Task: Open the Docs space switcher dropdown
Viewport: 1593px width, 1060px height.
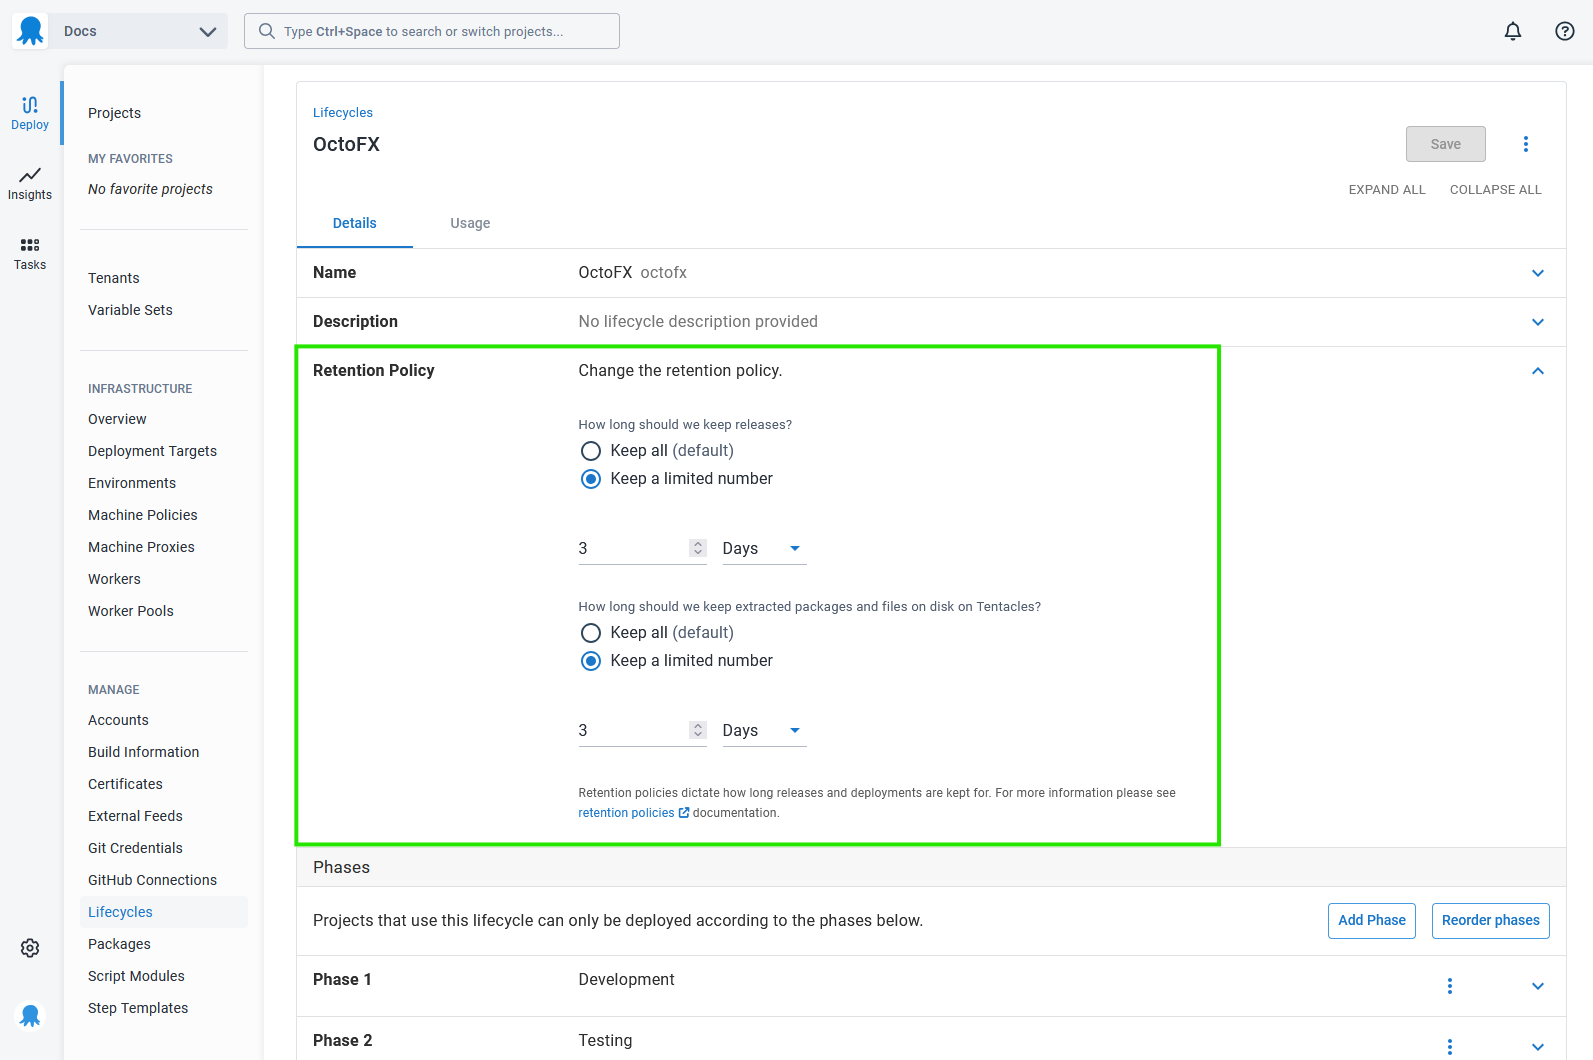Action: click(x=140, y=31)
